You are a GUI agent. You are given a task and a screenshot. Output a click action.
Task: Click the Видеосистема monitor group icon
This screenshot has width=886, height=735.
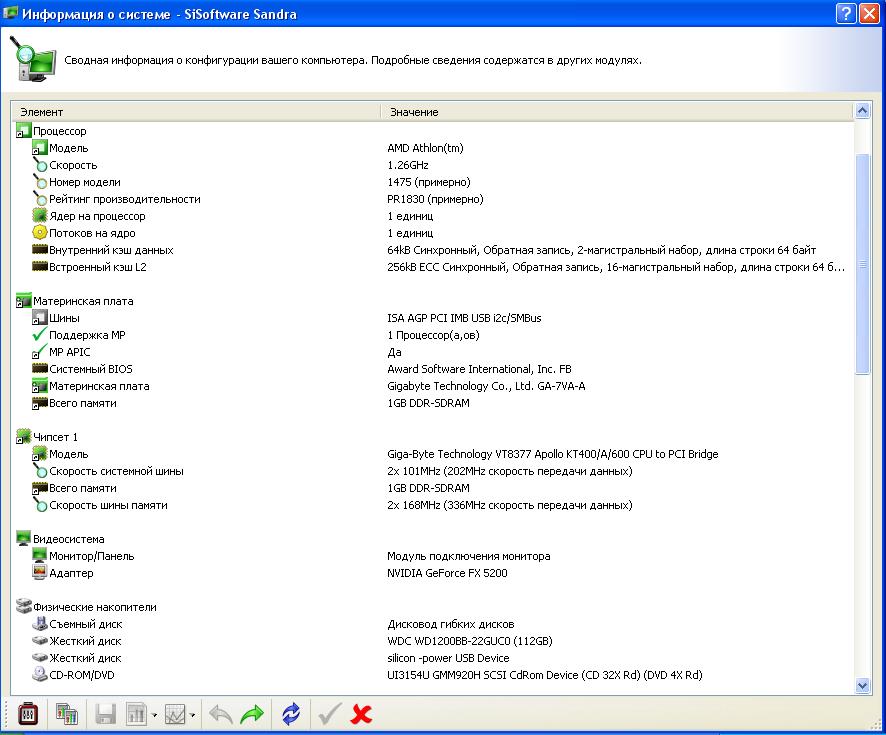(23, 539)
